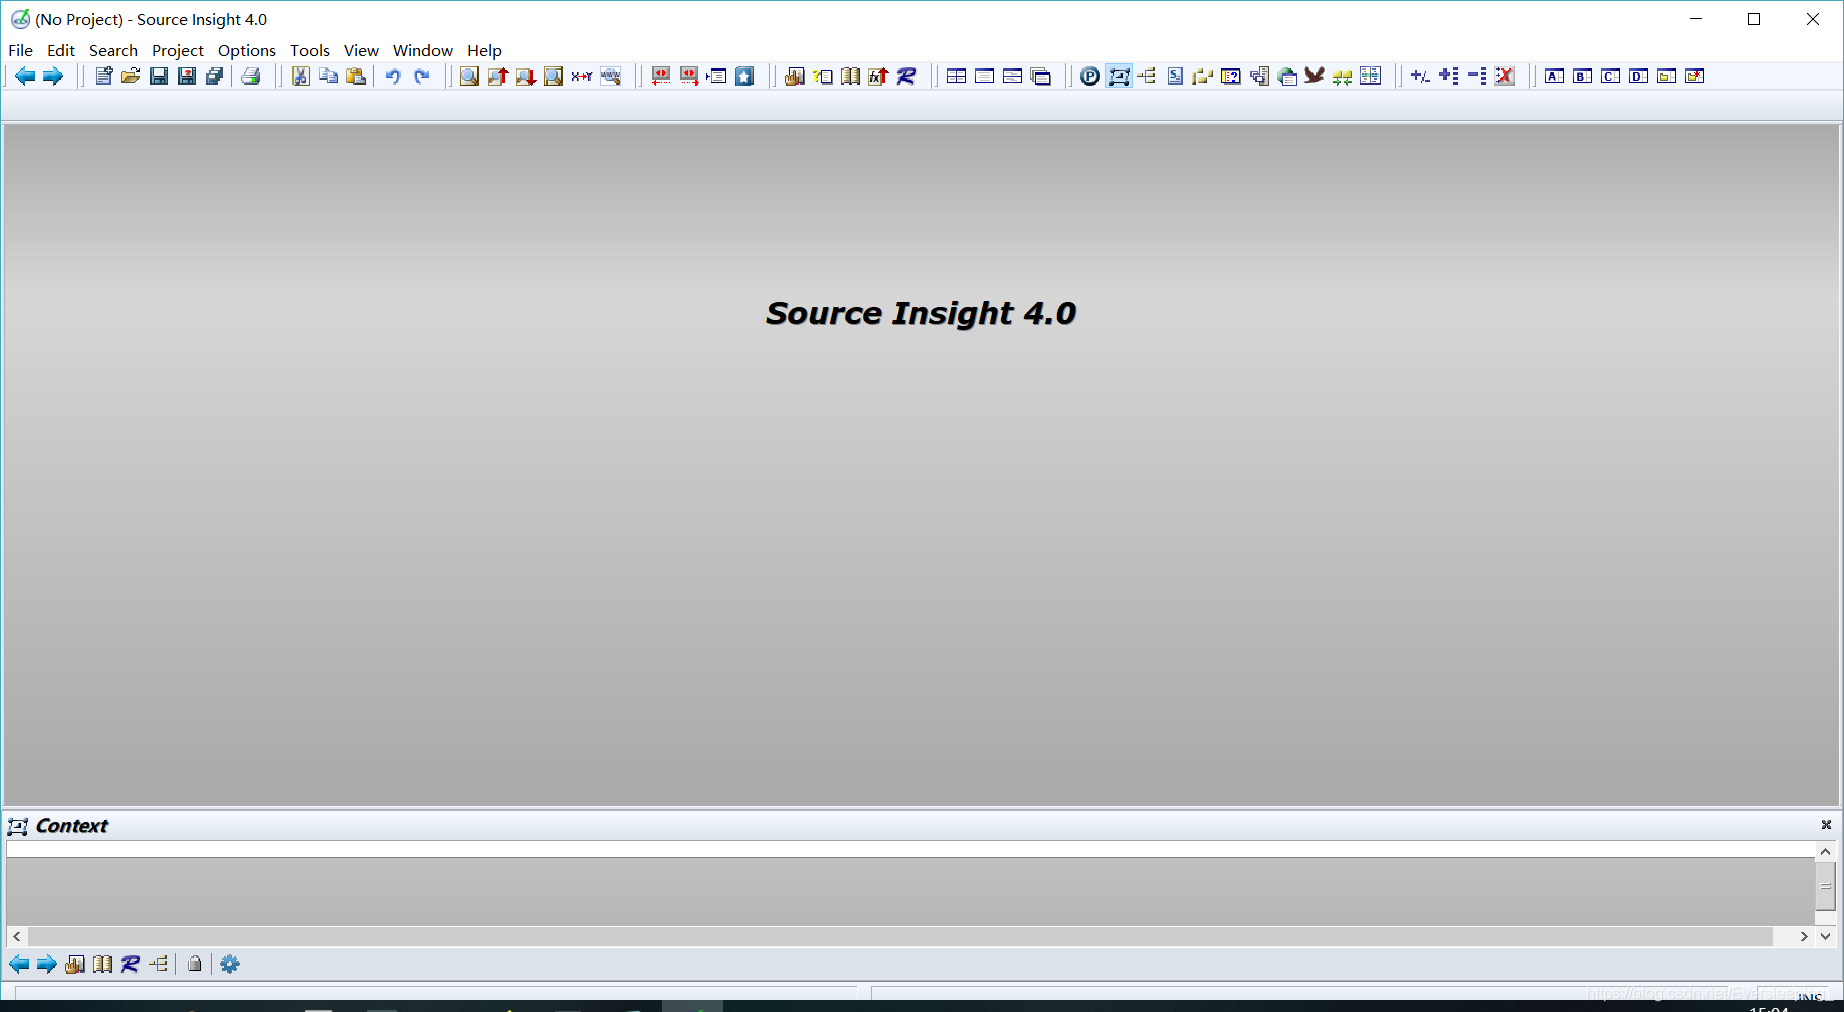Click Context panel Jump to Definition icon
Image resolution: width=1844 pixels, height=1012 pixels.
click(x=75, y=964)
